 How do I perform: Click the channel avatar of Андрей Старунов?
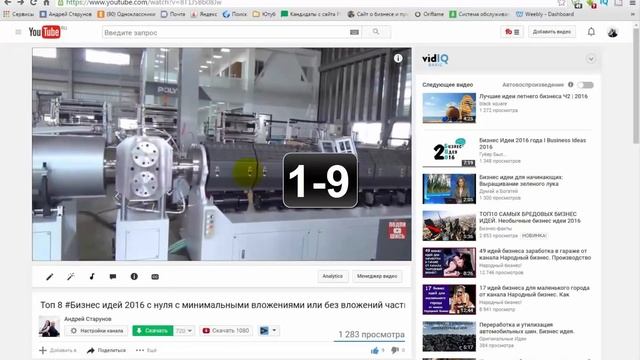coord(49,327)
